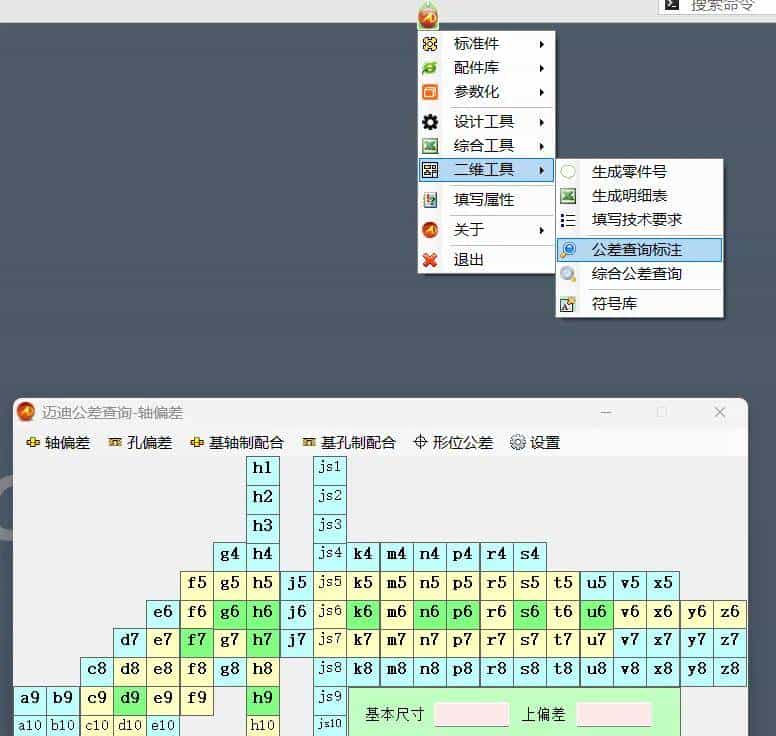Expand the 综合工具 submenu arrow
The image size is (776, 736).
click(x=542, y=146)
